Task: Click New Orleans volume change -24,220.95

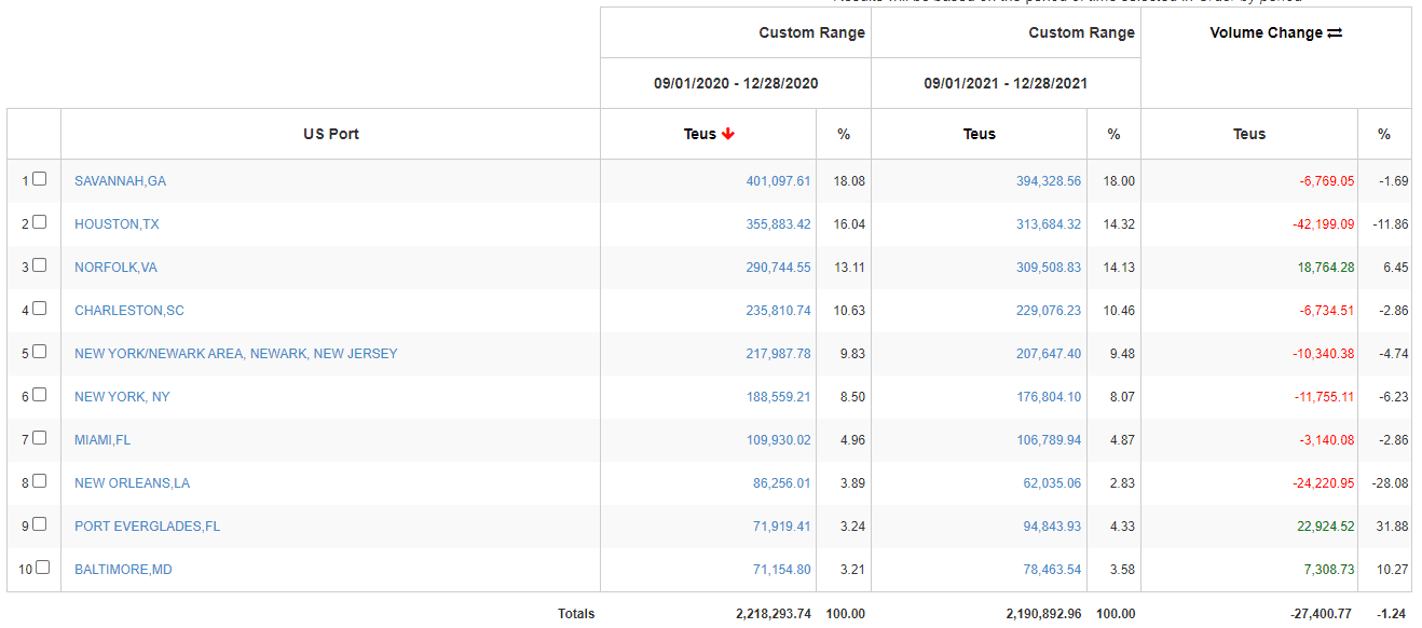Action: (1323, 483)
